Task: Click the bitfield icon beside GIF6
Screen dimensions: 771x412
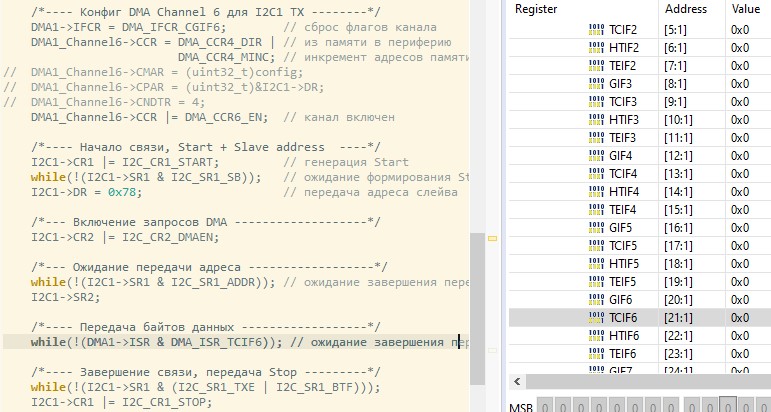Action: coord(596,299)
